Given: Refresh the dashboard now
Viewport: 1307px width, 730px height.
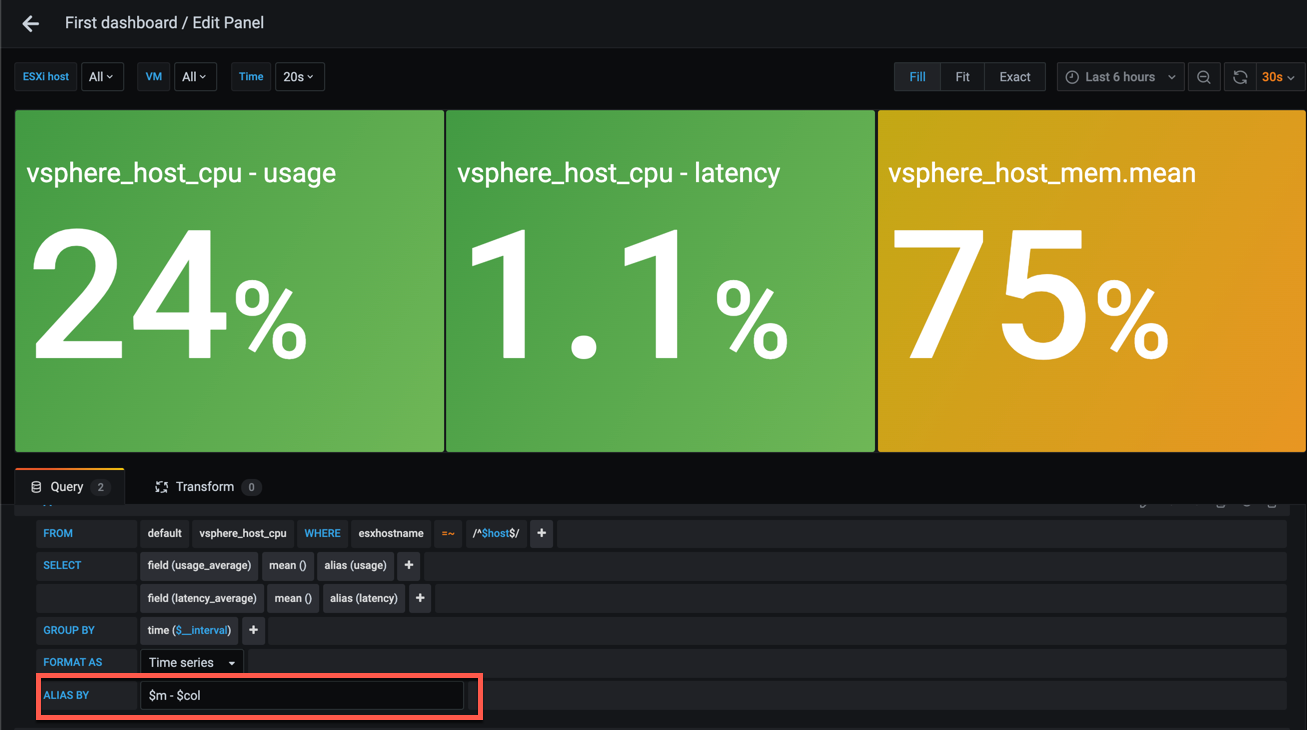Looking at the screenshot, I should tap(1240, 77).
